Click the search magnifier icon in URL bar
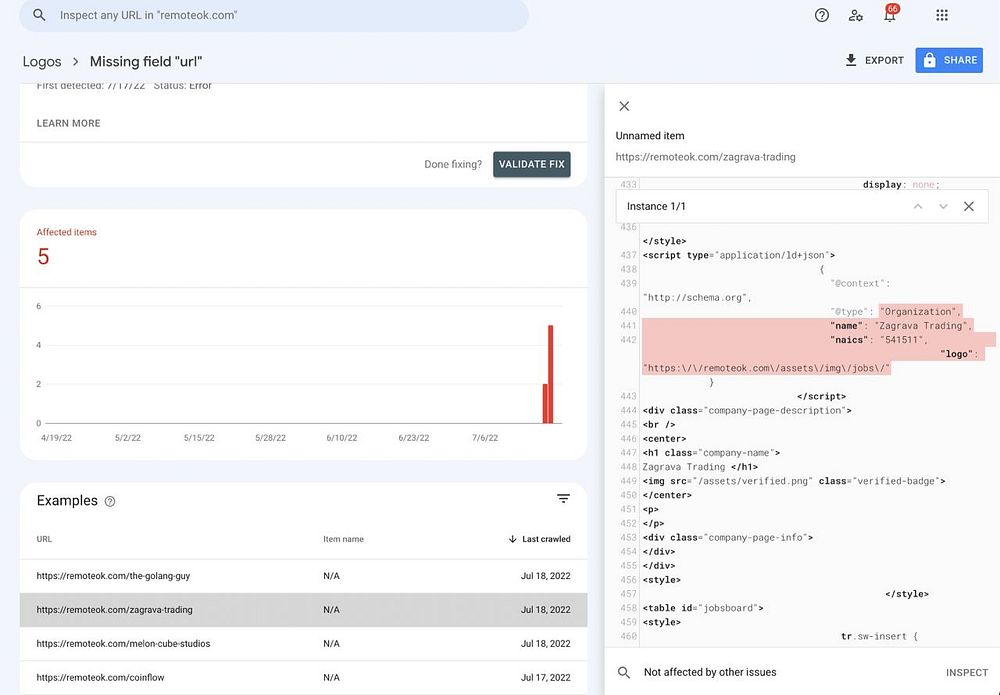Viewport: 1000px width, 695px height. (39, 15)
